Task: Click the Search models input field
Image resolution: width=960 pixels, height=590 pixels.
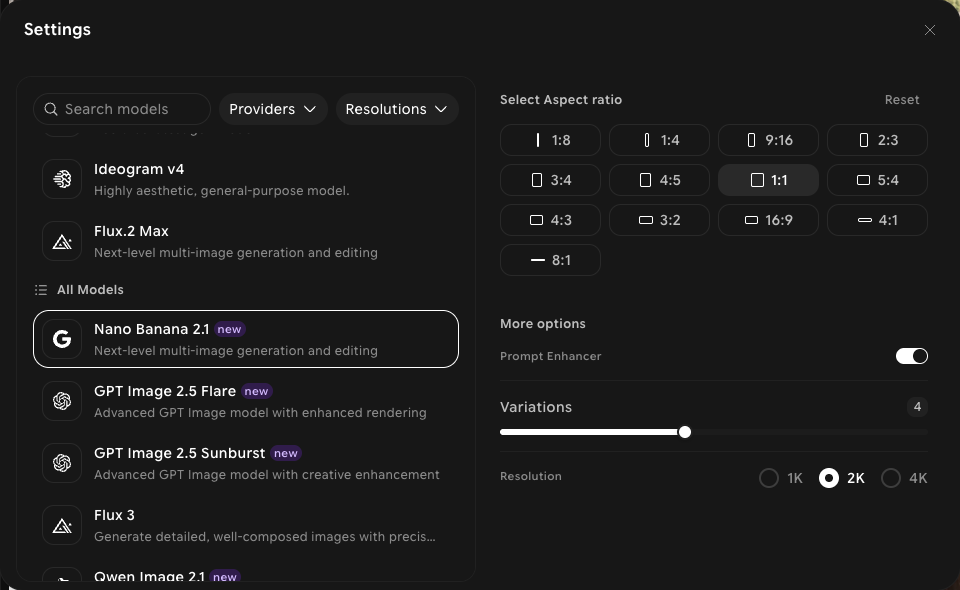Action: coord(122,109)
